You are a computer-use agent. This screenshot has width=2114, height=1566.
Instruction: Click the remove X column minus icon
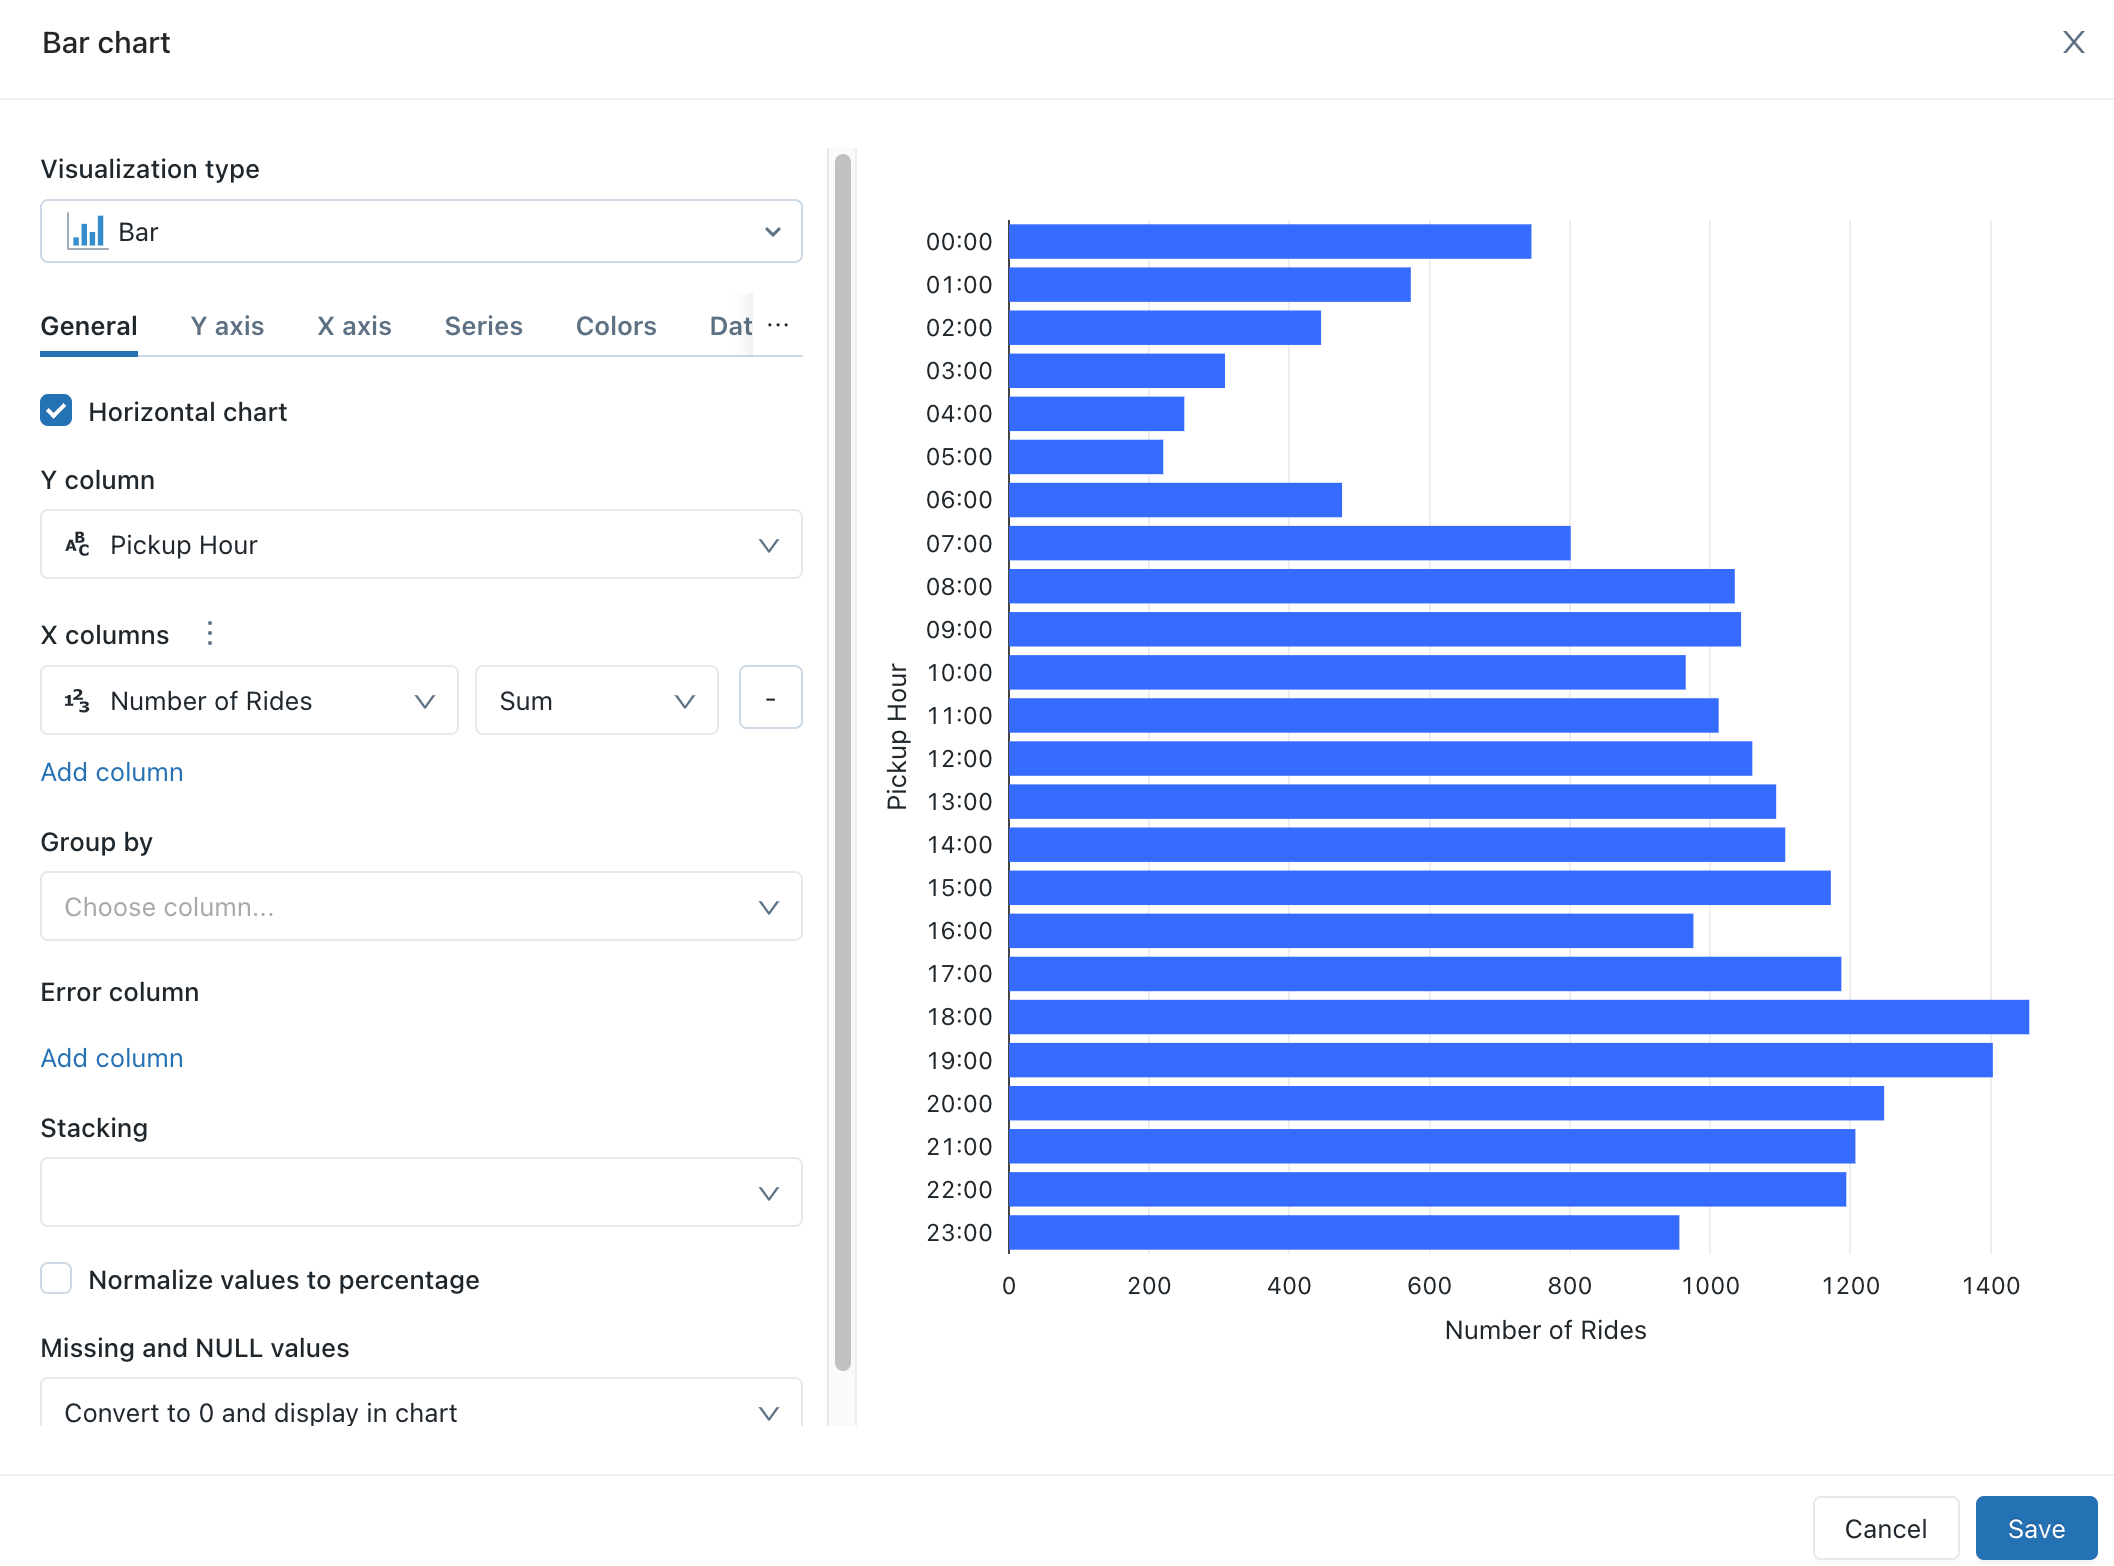[768, 699]
